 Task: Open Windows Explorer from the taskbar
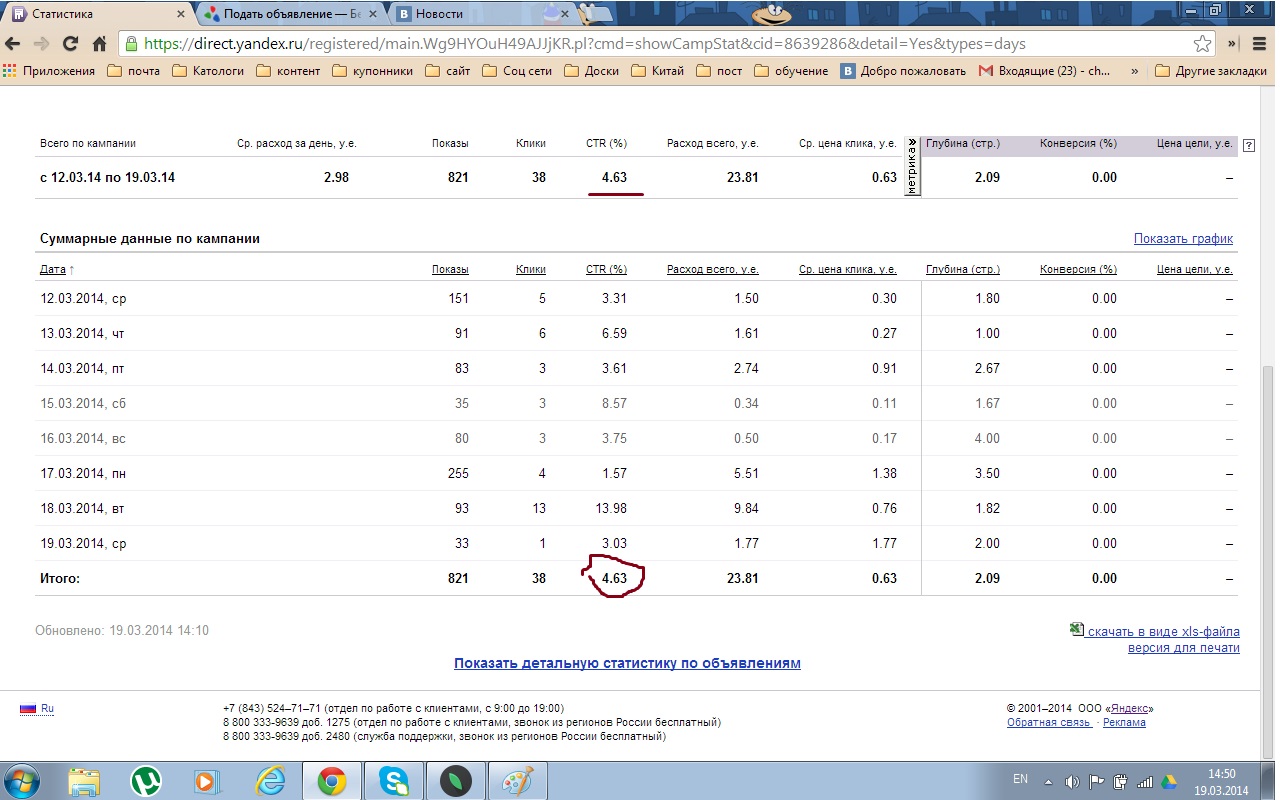(x=85, y=780)
